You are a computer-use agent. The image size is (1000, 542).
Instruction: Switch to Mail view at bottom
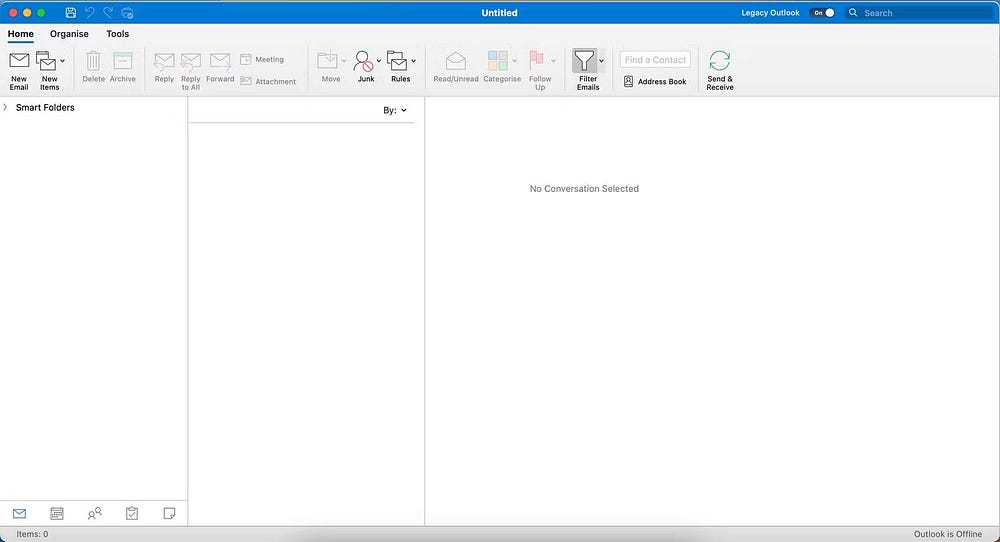click(x=19, y=513)
